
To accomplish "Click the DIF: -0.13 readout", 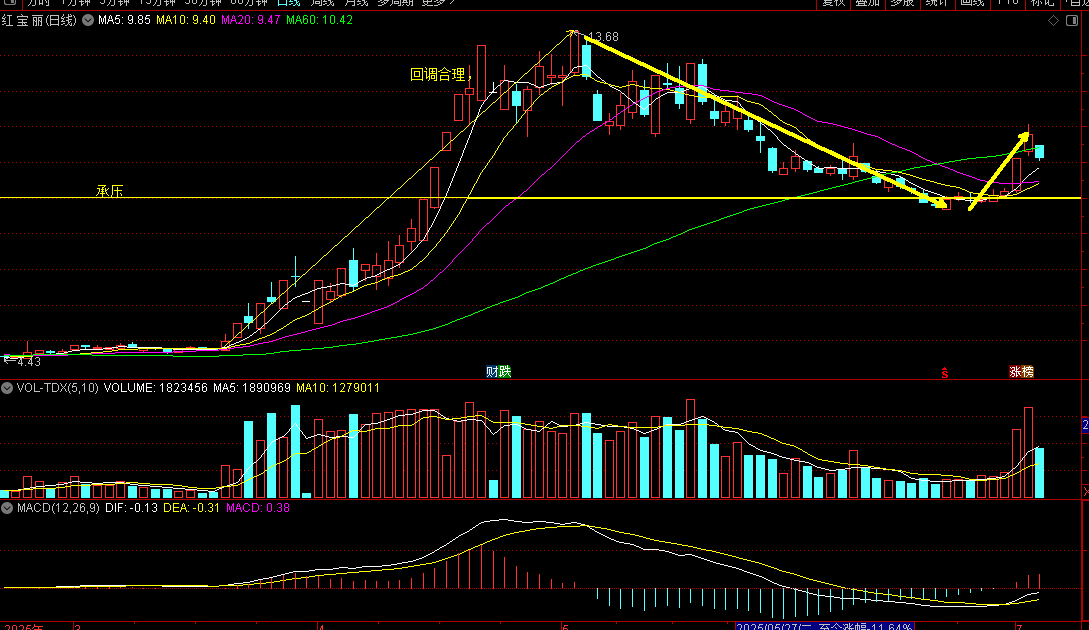I will pos(131,508).
